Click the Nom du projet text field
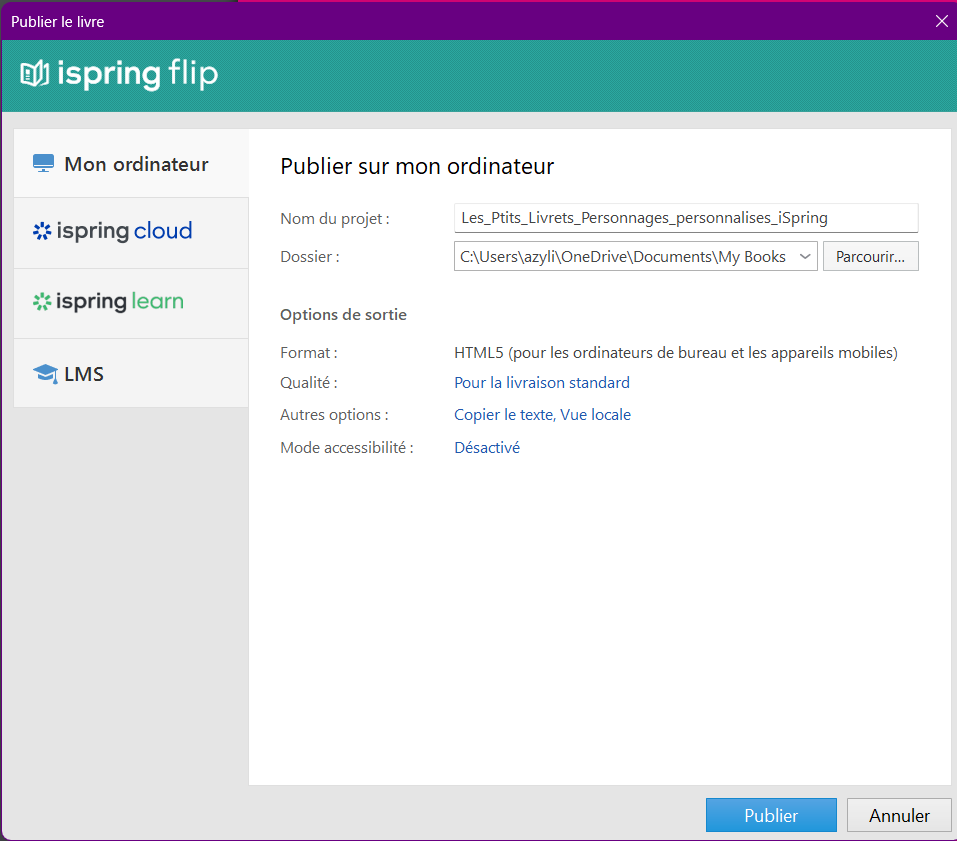This screenshot has width=957, height=841. coord(685,217)
